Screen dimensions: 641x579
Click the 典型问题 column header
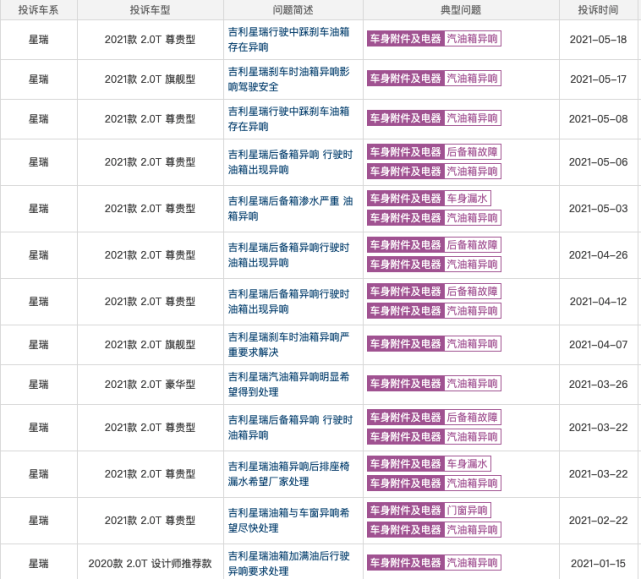click(461, 10)
